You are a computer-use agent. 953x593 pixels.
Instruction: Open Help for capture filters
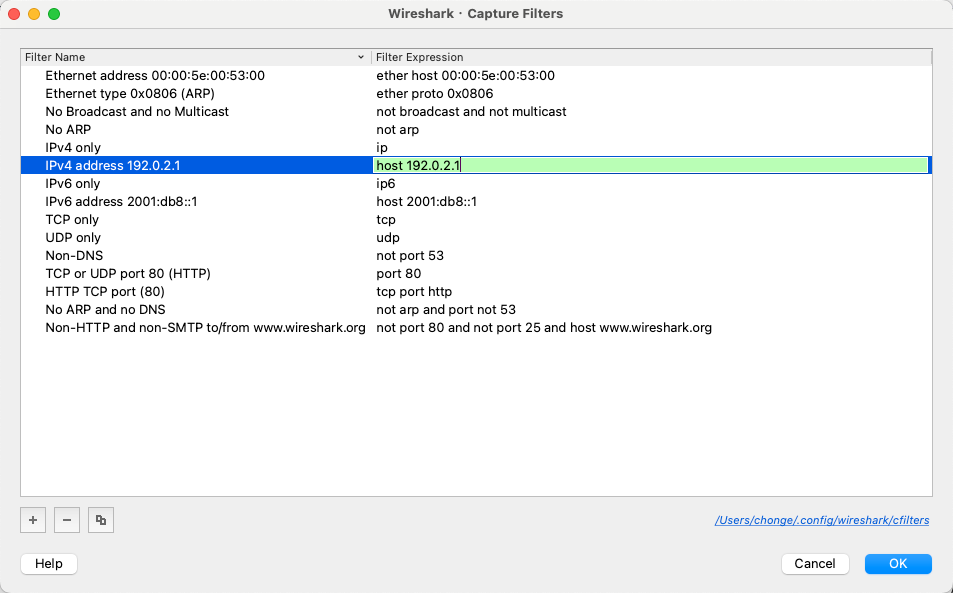coord(49,564)
